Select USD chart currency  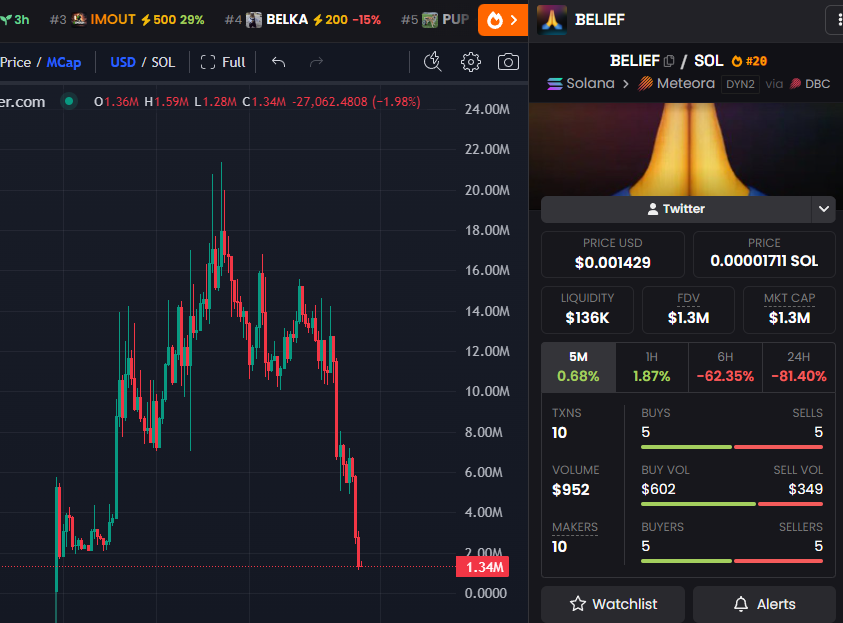123,62
